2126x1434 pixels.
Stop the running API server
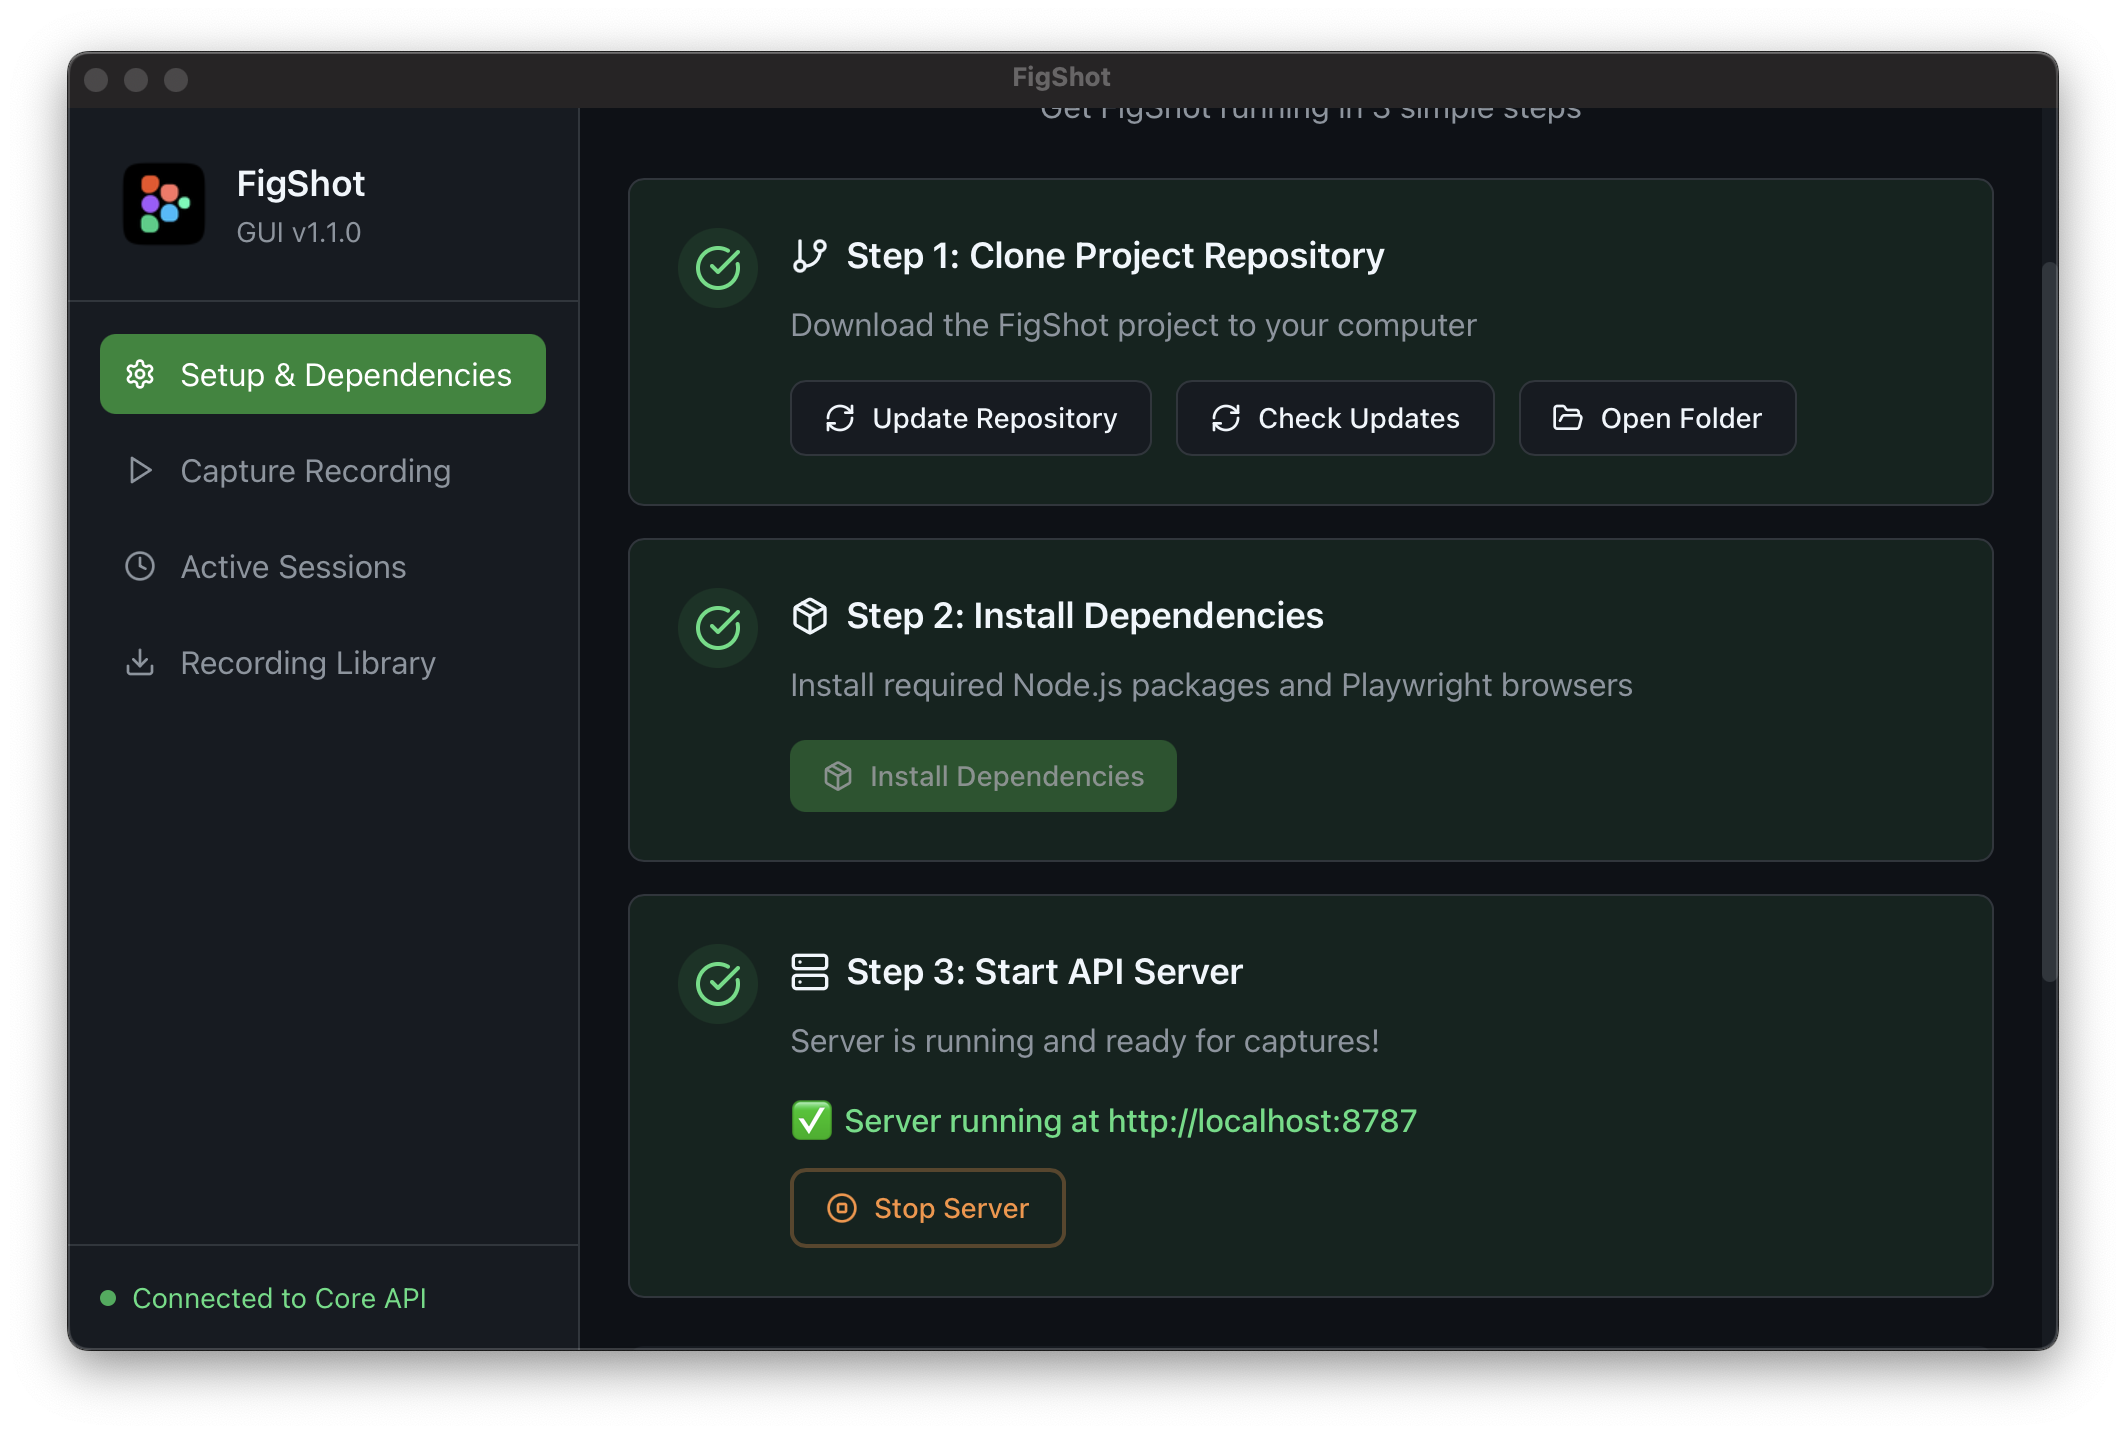click(927, 1207)
